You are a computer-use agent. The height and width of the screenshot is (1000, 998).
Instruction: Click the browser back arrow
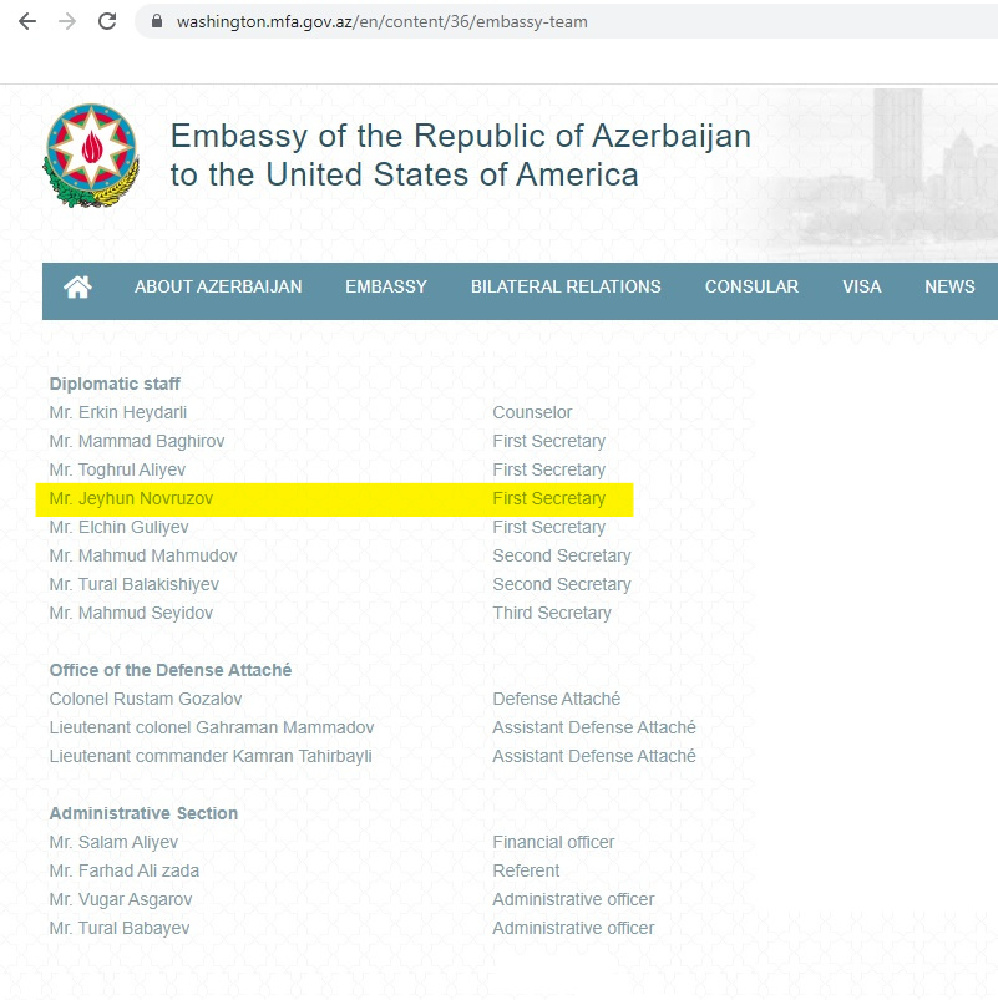click(27, 22)
